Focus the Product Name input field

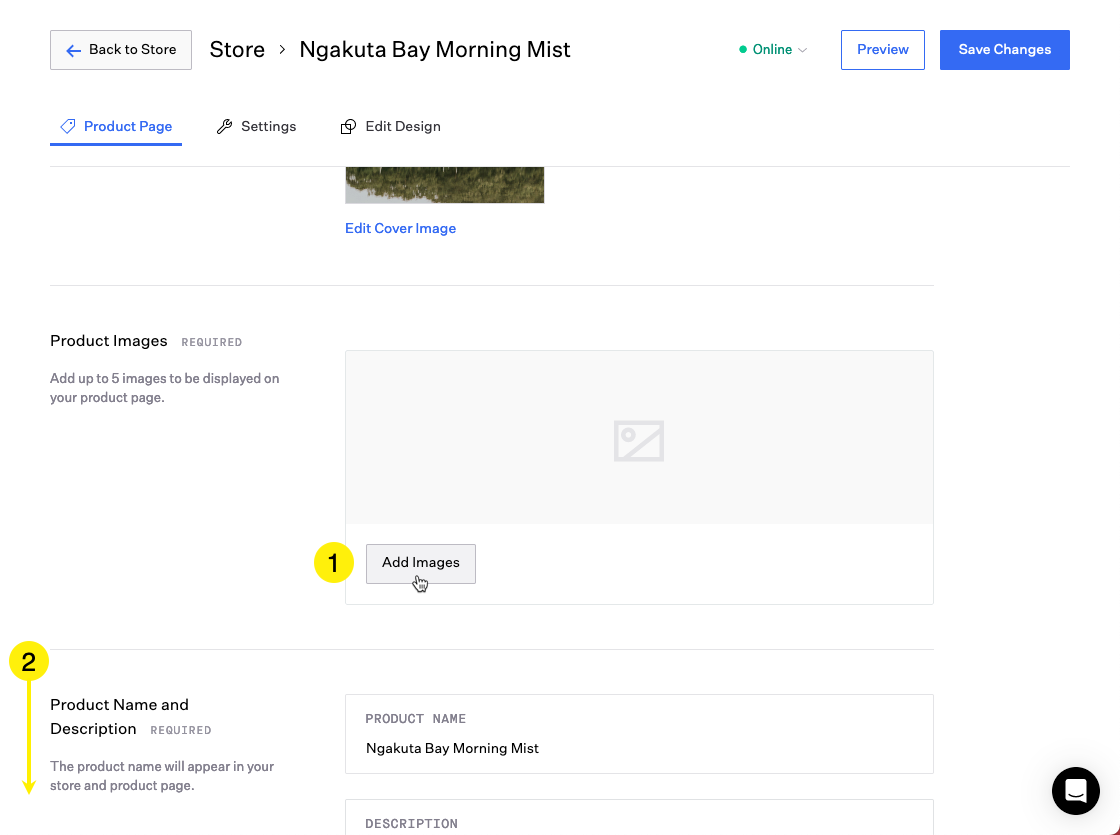(x=639, y=747)
